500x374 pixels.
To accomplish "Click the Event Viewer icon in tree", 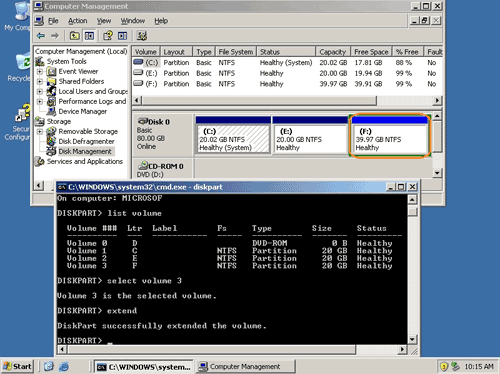I will (52, 71).
